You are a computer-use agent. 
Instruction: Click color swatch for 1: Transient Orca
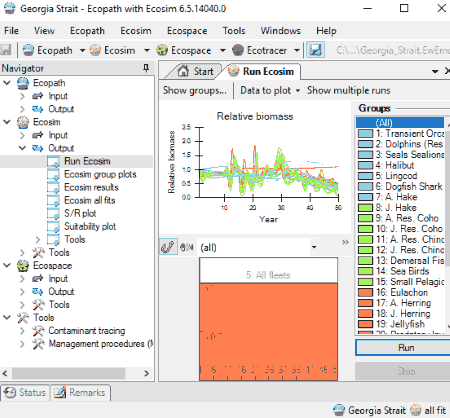(365, 134)
